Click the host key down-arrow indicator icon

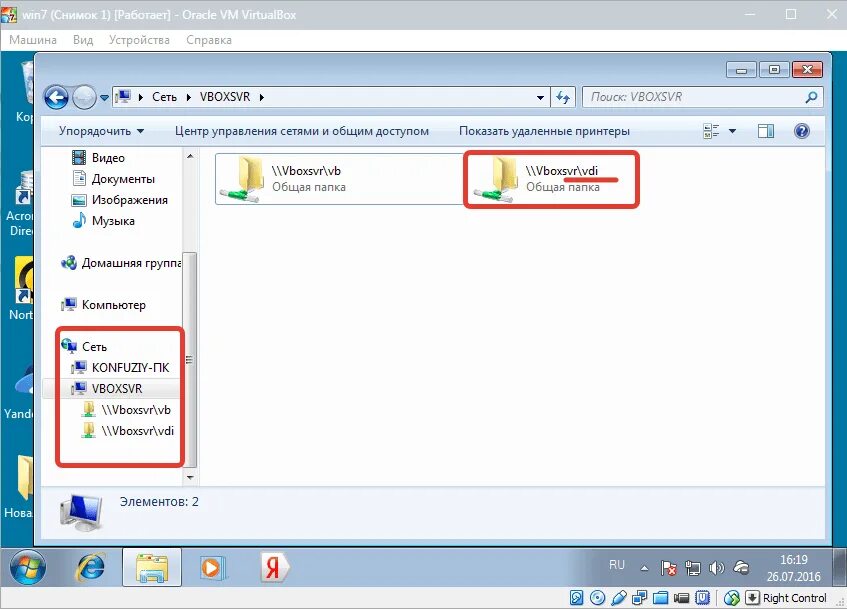pos(752,598)
